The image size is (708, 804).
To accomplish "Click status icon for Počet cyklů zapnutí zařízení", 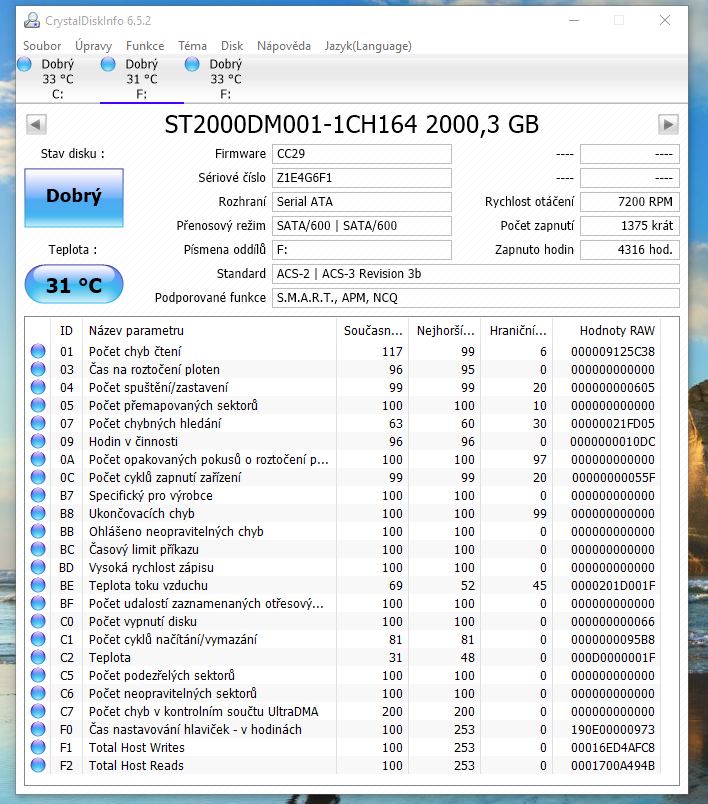I will coord(38,477).
